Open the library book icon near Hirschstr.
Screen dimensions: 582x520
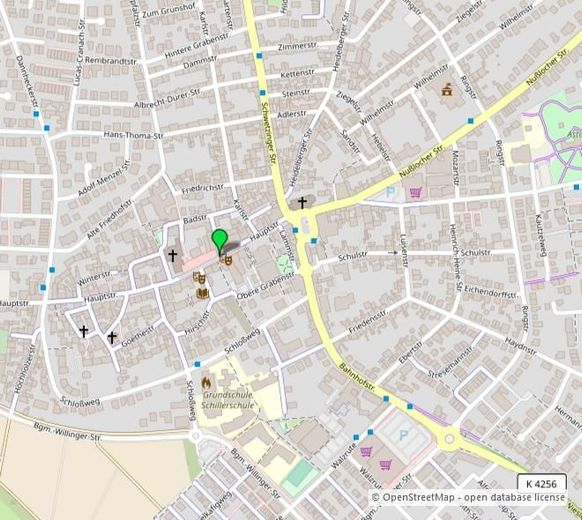pos(203,294)
